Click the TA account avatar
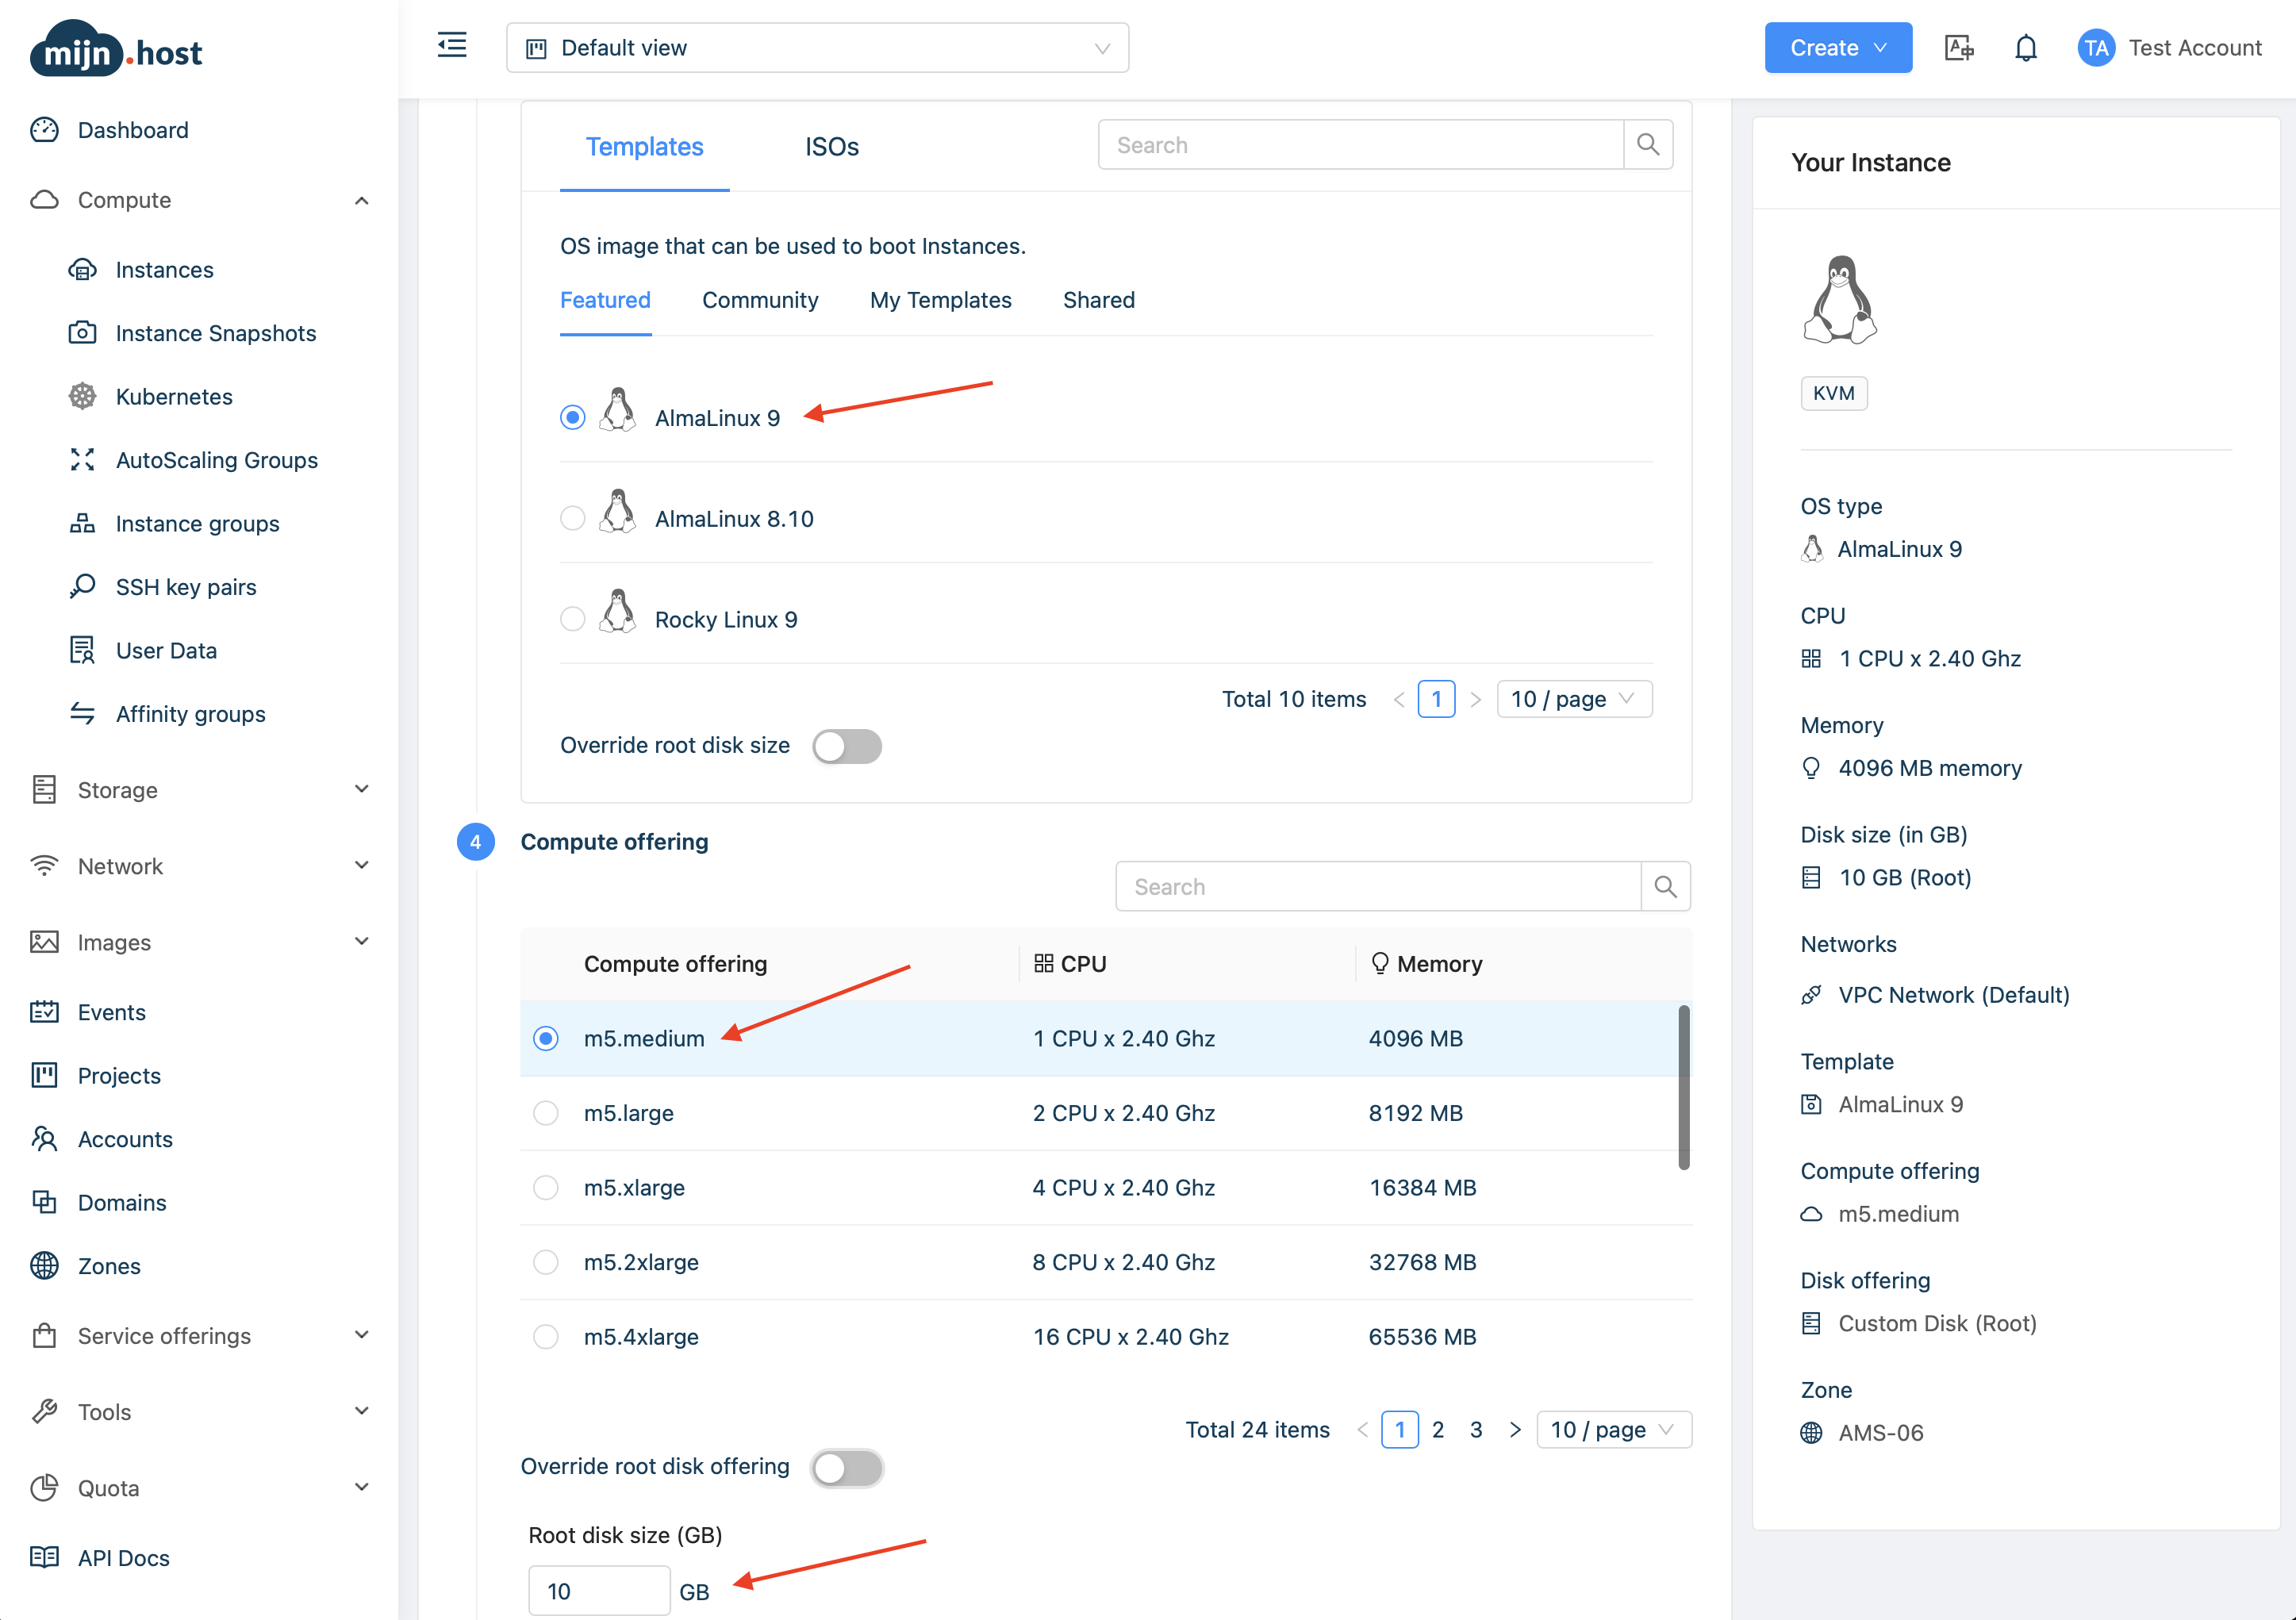The height and width of the screenshot is (1620, 2296). pos(2096,48)
